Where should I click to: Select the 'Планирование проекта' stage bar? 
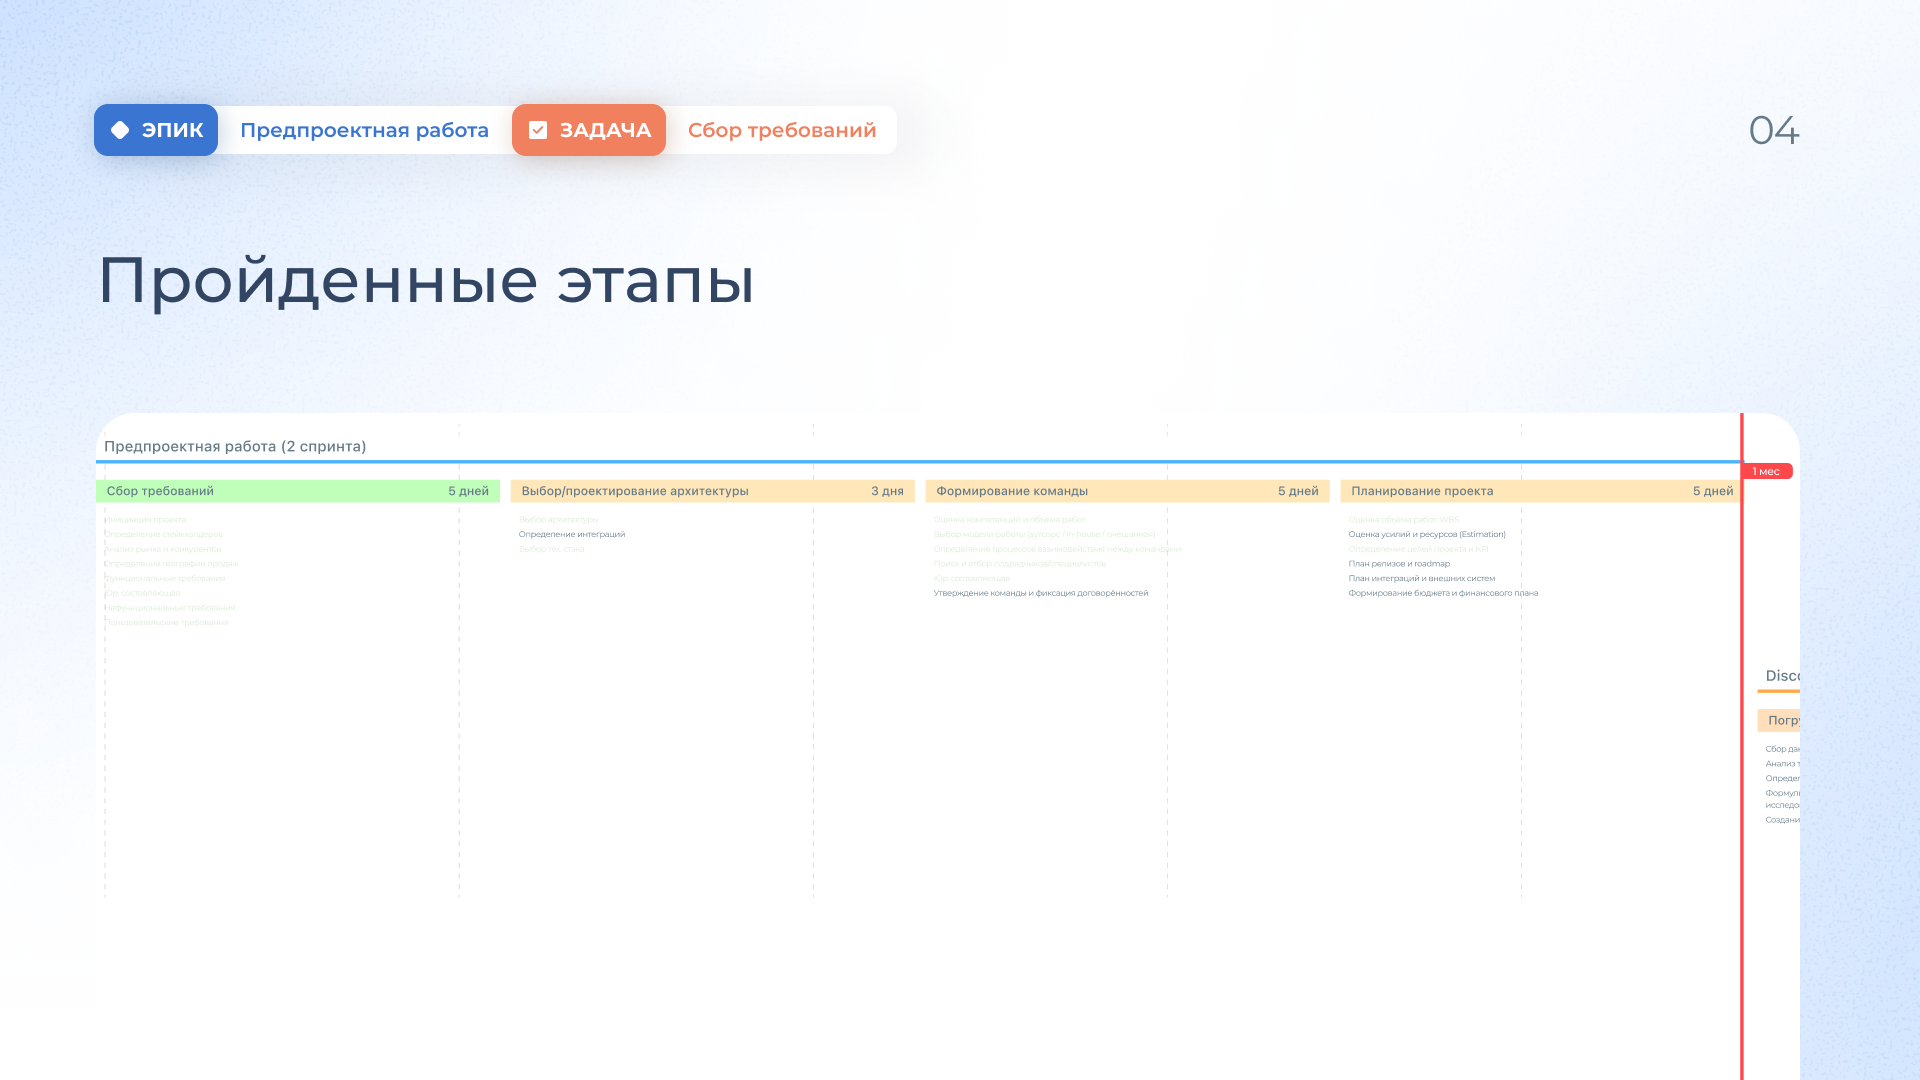click(x=1541, y=491)
